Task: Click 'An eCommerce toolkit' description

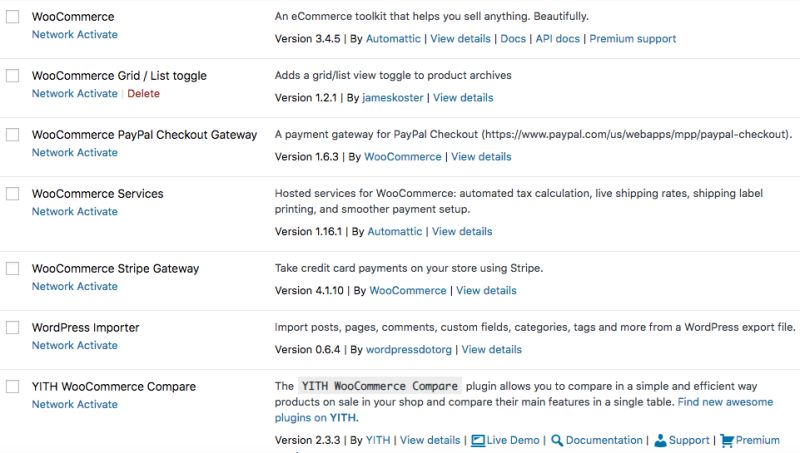Action: [432, 16]
